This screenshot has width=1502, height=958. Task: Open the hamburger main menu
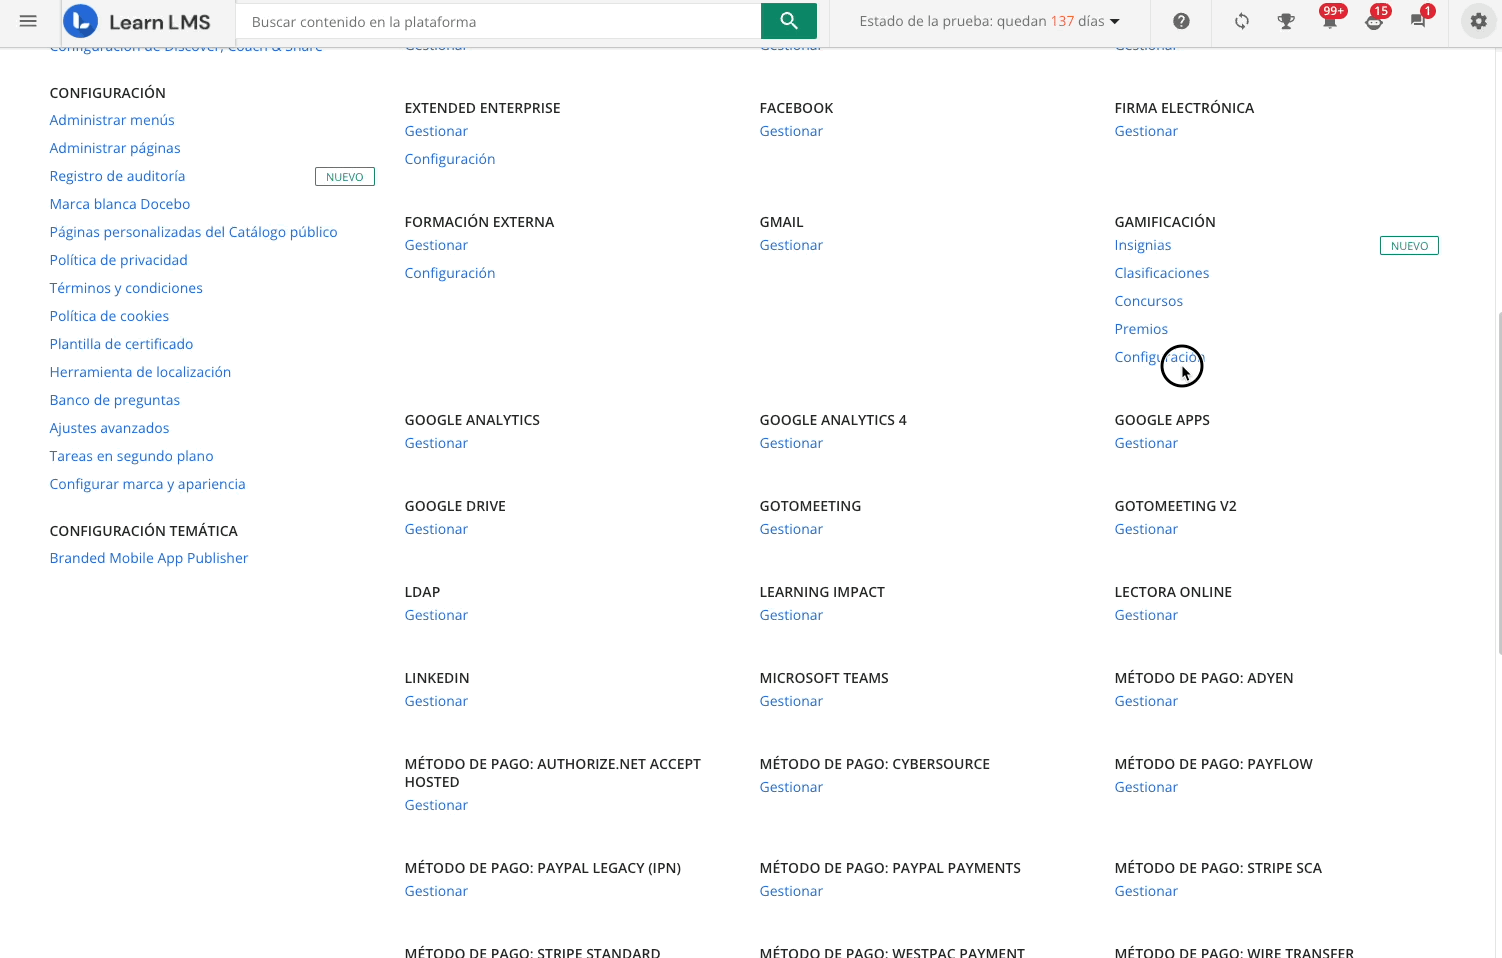coord(28,21)
